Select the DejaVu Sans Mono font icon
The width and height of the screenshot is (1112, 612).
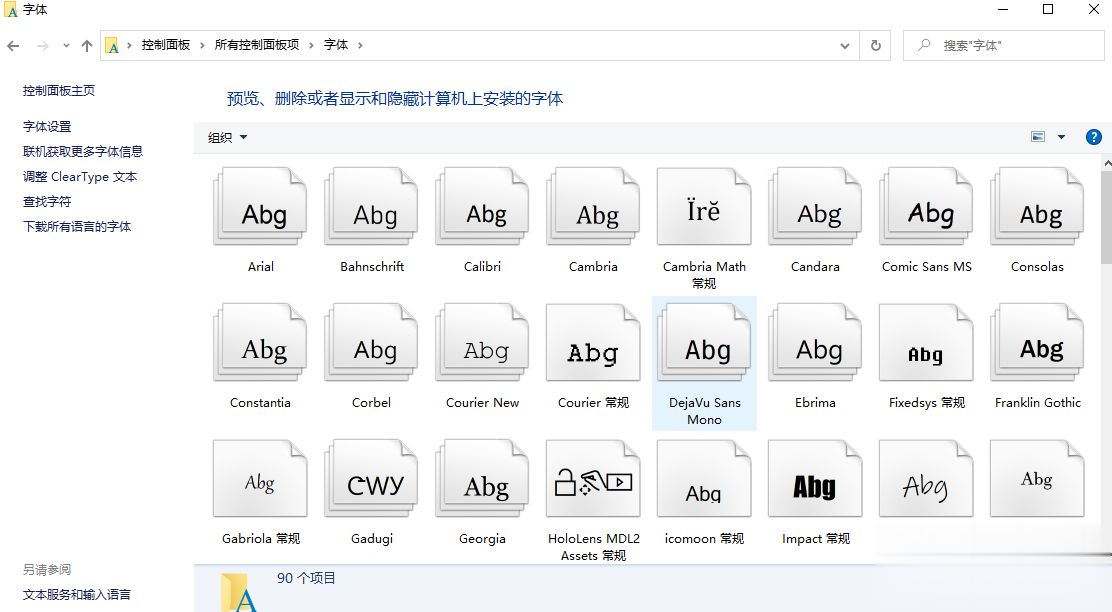coord(704,343)
